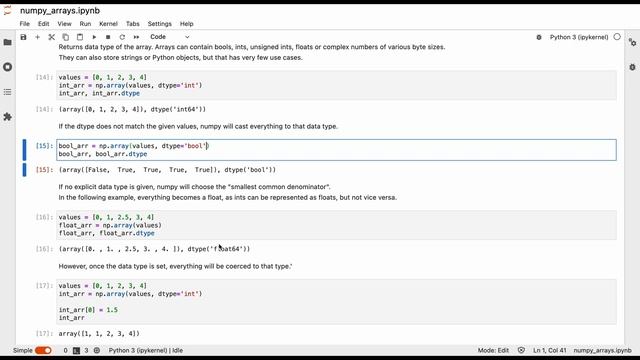Screen dimensions: 640x360
Task: Enable debugger bug icon in toolbar
Action: pyautogui.click(x=539, y=37)
